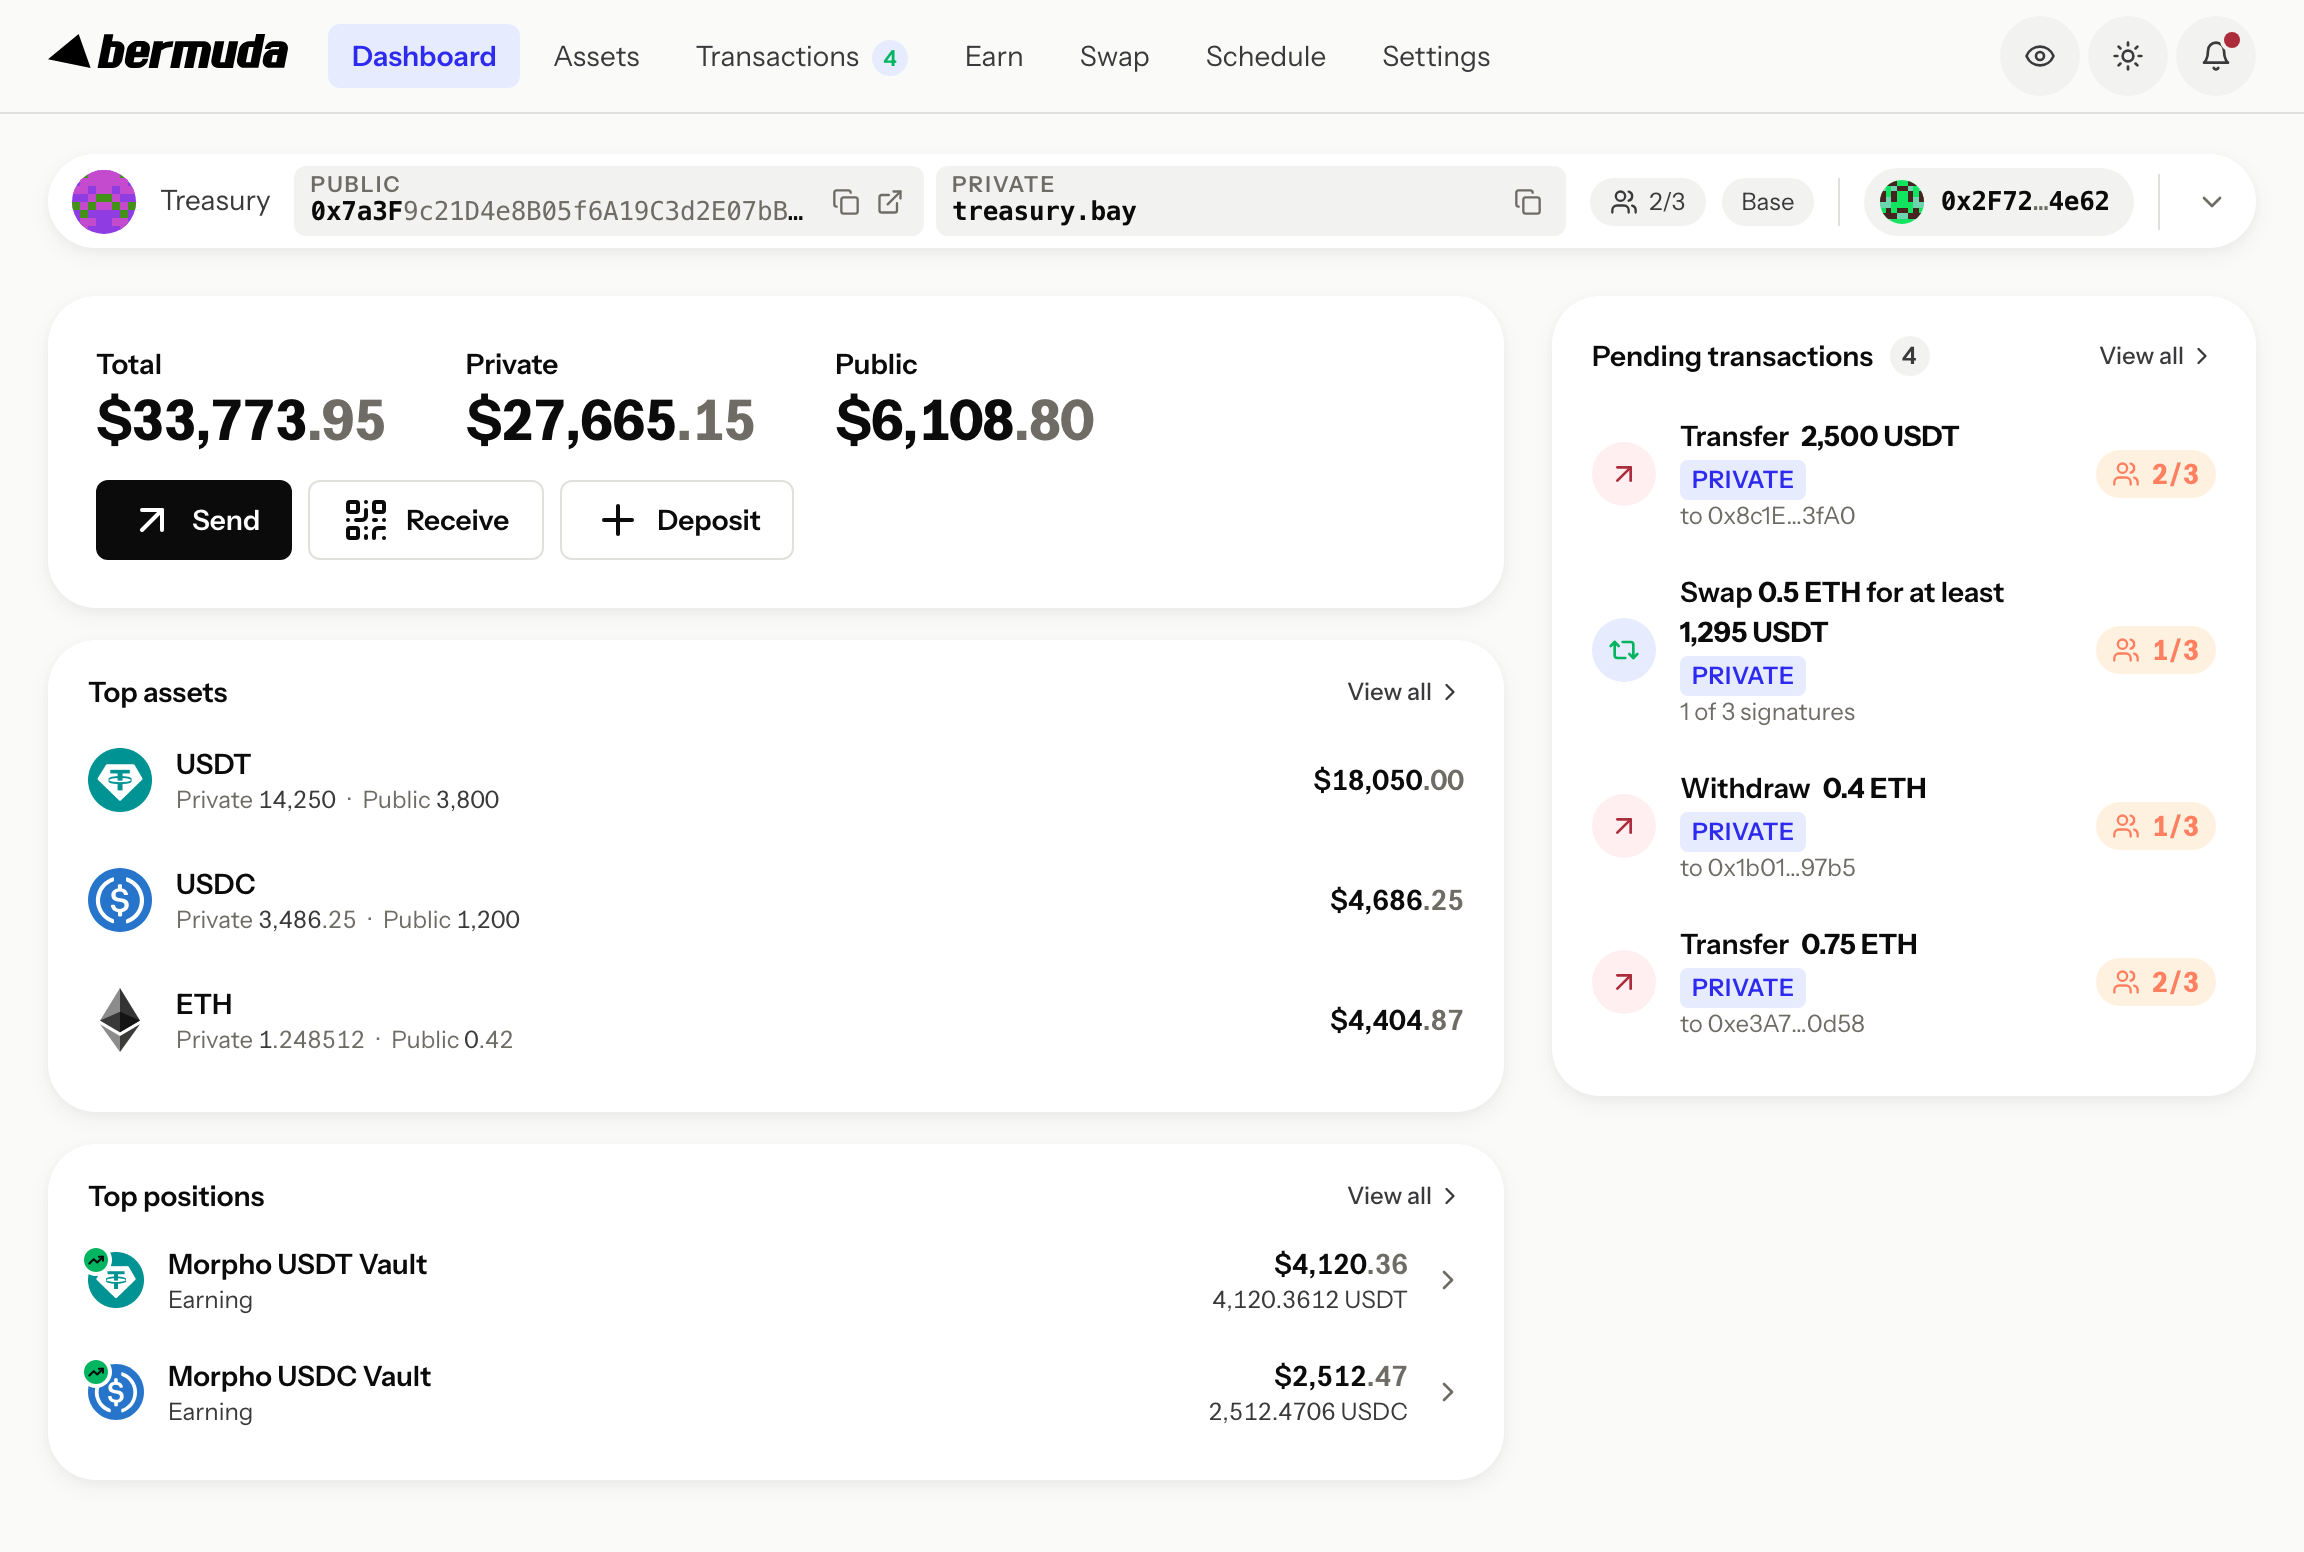Click 2/3 badge on Transfer 0.75 ETH
The height and width of the screenshot is (1552, 2304).
(2156, 982)
